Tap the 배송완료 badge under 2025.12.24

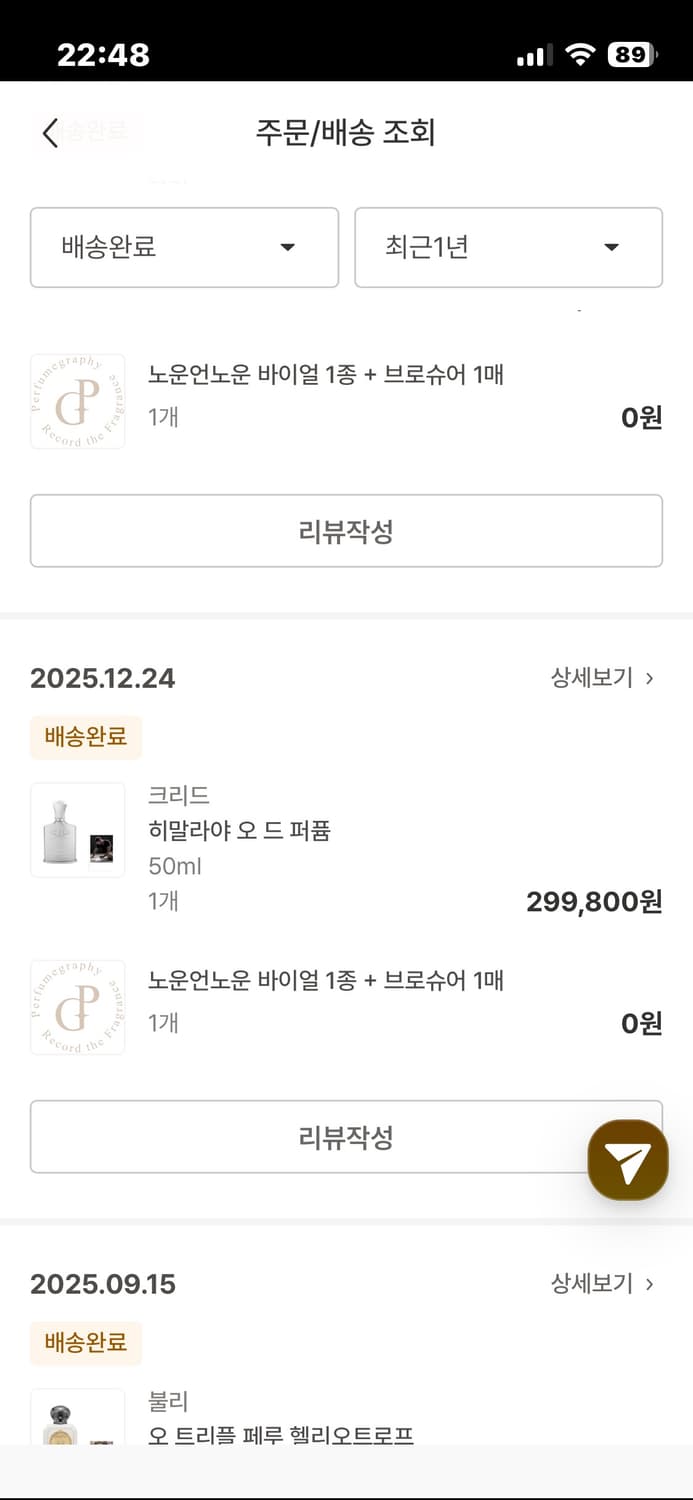(x=86, y=736)
